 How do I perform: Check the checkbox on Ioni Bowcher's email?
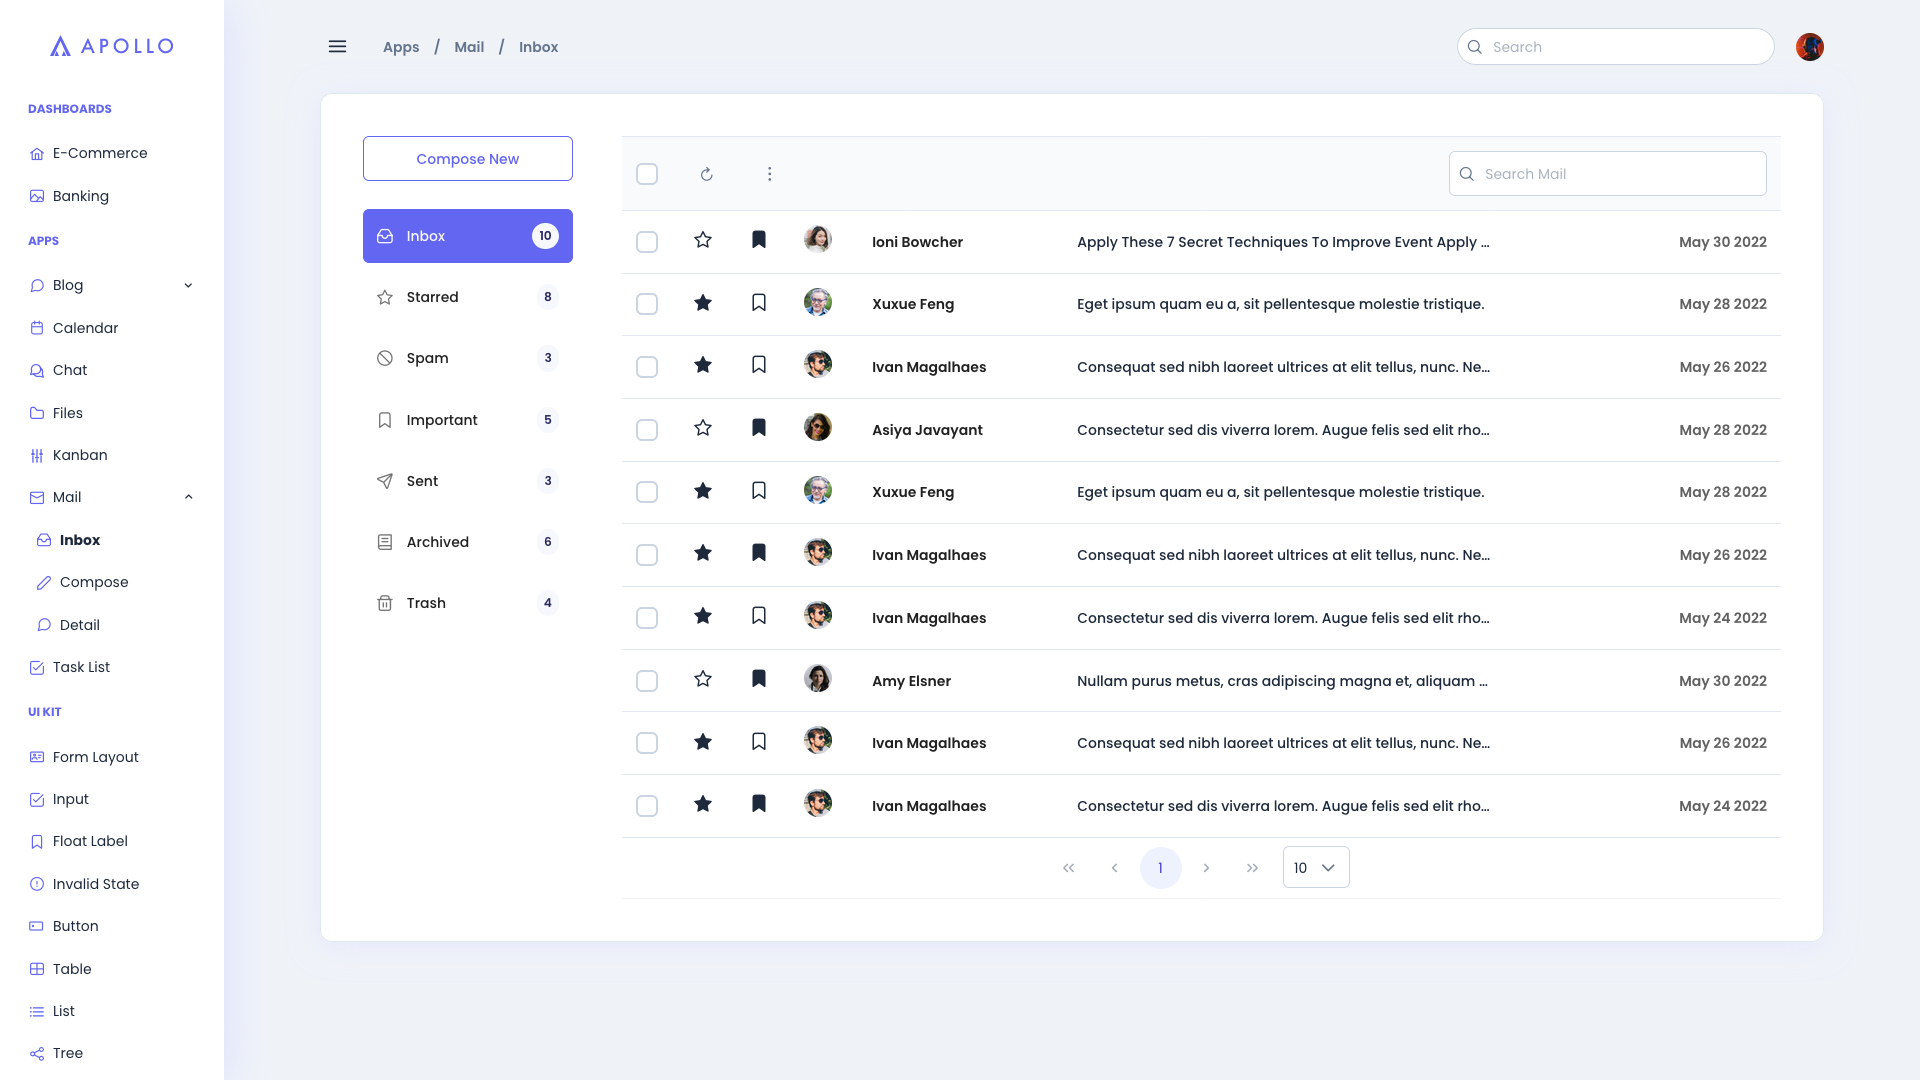pos(647,241)
